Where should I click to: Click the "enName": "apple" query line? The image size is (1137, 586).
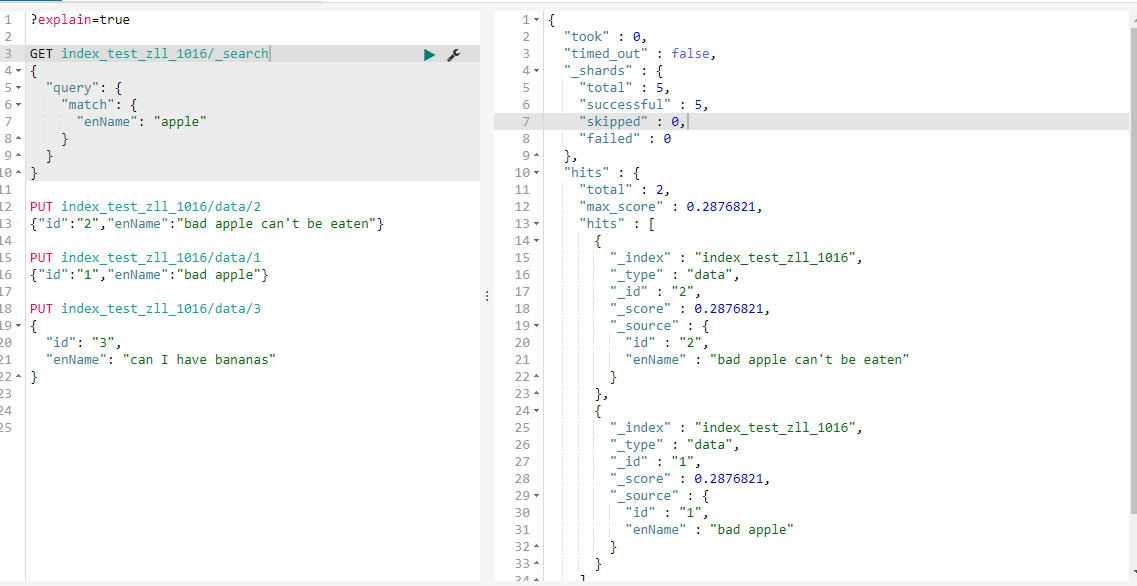pos(141,122)
